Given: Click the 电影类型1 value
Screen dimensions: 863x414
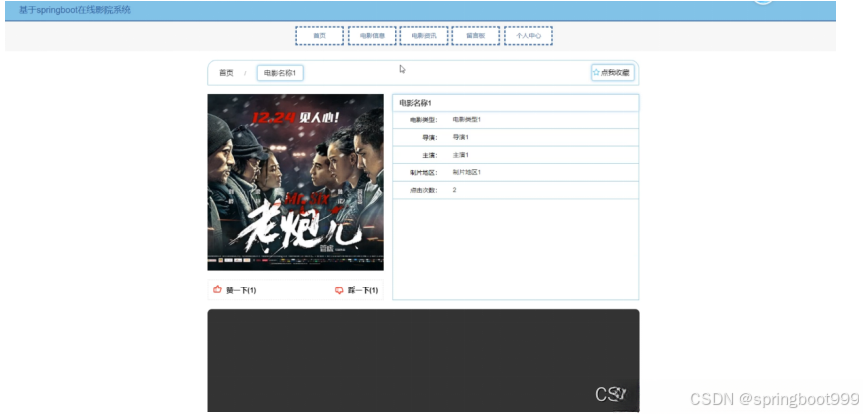Looking at the screenshot, I should click(x=467, y=119).
